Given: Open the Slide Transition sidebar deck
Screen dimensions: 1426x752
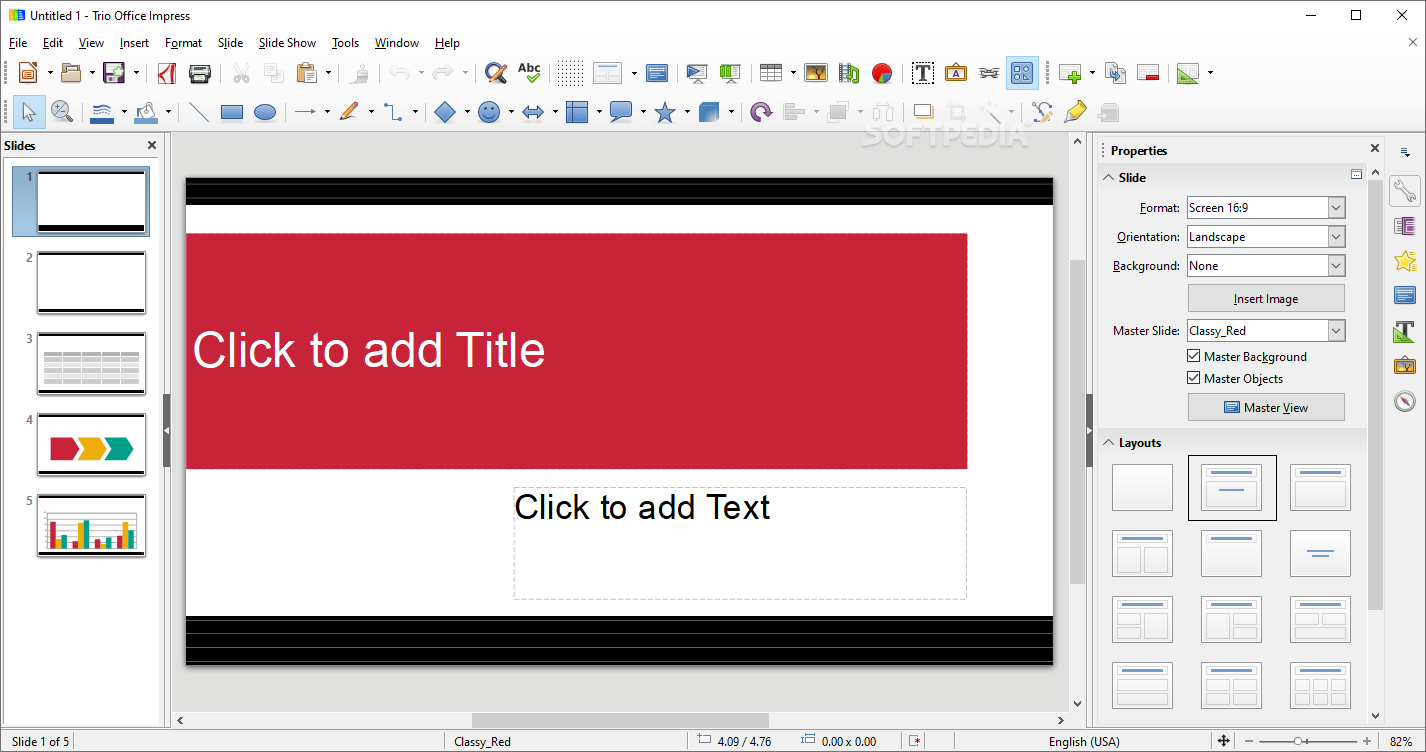Looking at the screenshot, I should 1405,226.
